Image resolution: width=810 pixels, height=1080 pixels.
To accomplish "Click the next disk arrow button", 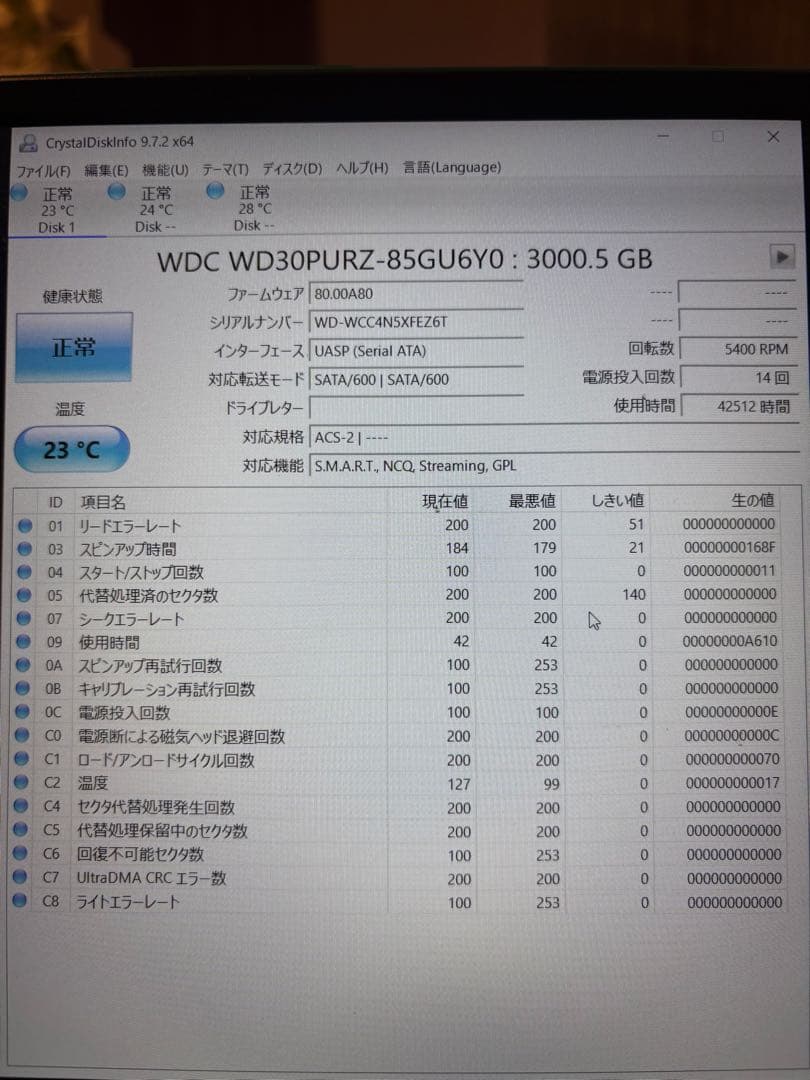I will (x=782, y=257).
